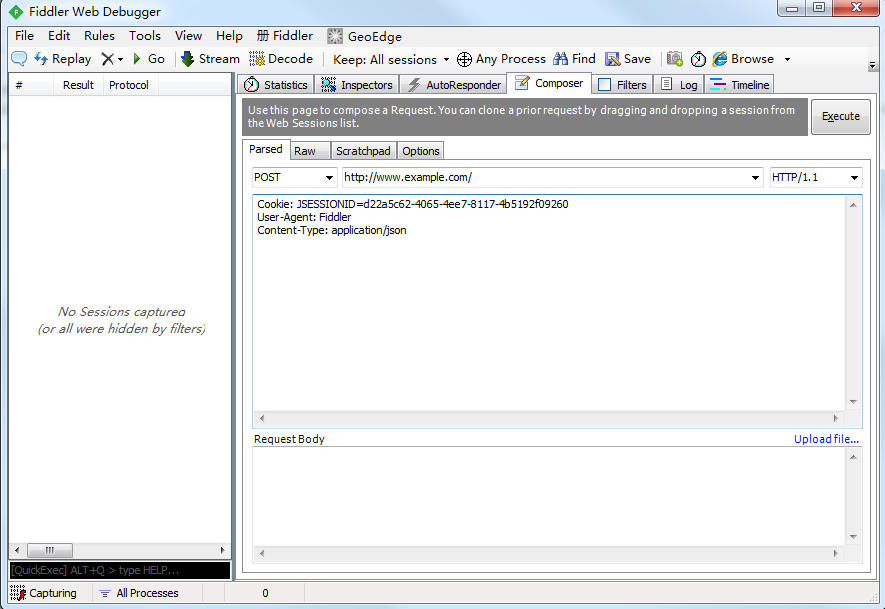The image size is (885, 609).
Task: Expand the URL history dropdown arrow
Action: click(x=755, y=178)
